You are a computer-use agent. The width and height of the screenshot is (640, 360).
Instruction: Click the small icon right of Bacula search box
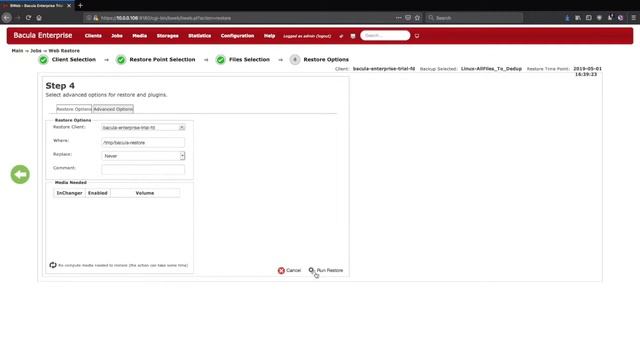[x=417, y=36]
